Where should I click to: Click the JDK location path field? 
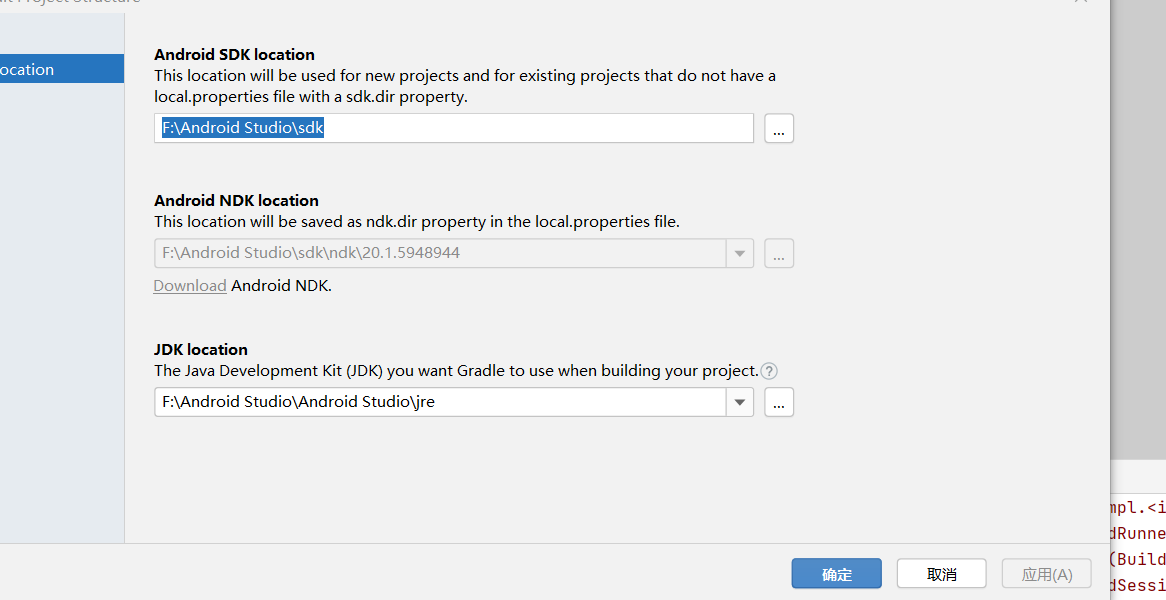(440, 402)
